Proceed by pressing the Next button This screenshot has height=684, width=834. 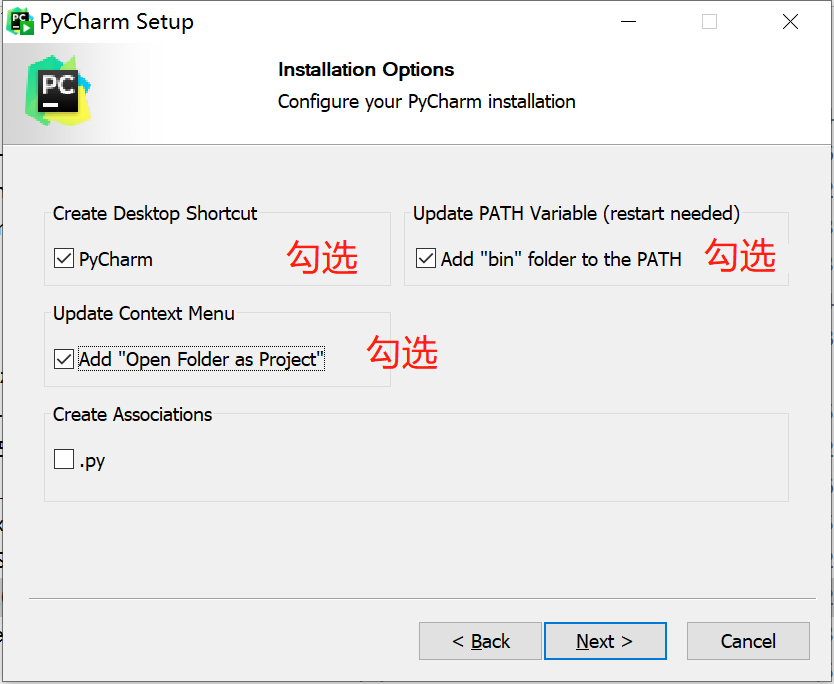[604, 641]
